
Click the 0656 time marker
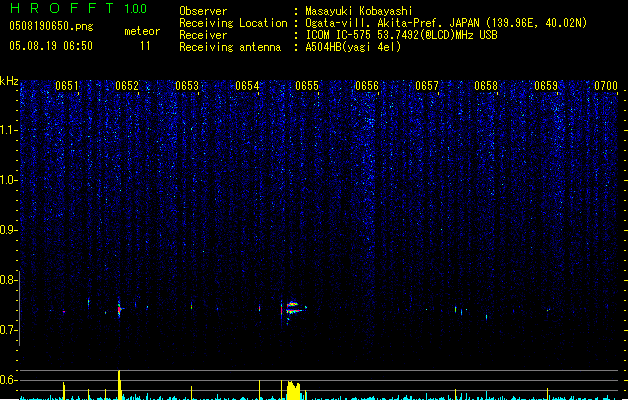point(367,86)
